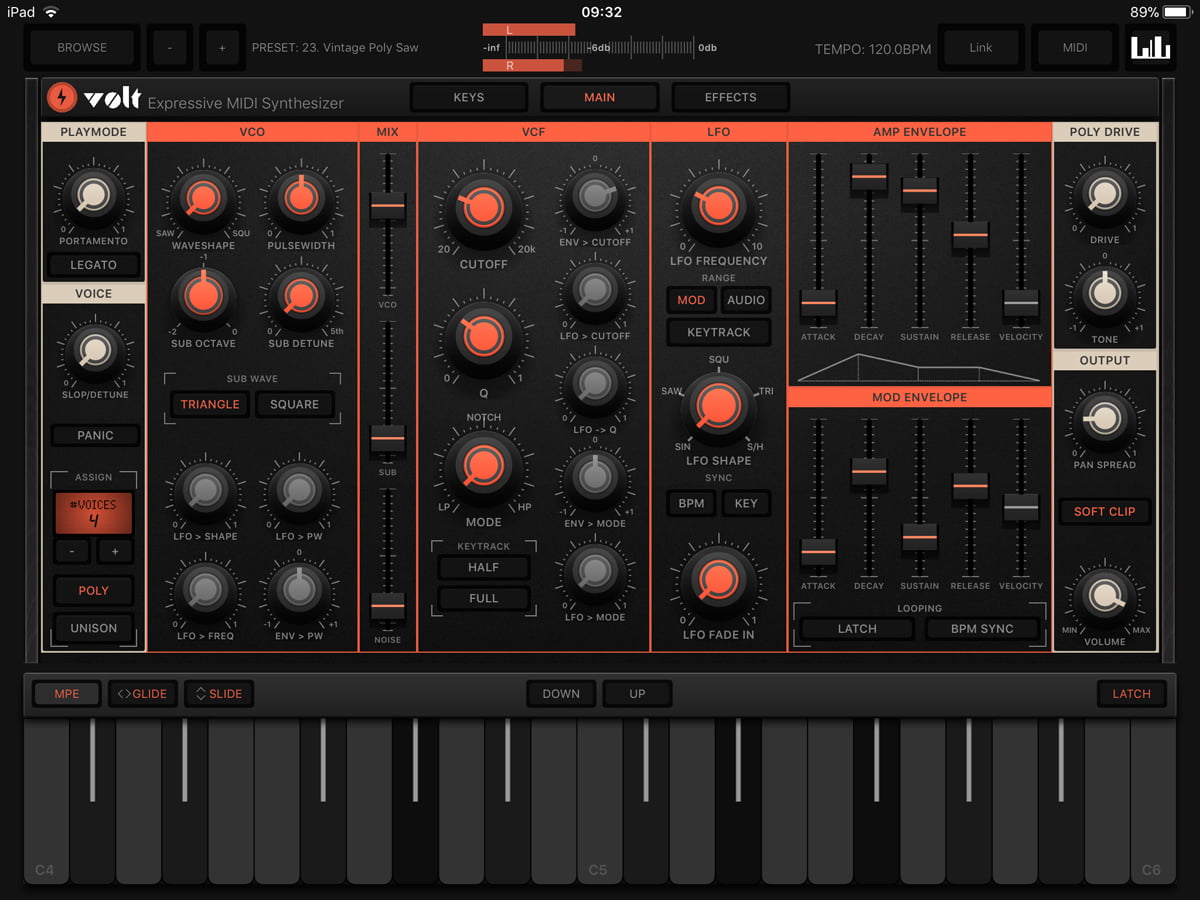Click the Portamento knob
The height and width of the screenshot is (900, 1200).
click(93, 195)
